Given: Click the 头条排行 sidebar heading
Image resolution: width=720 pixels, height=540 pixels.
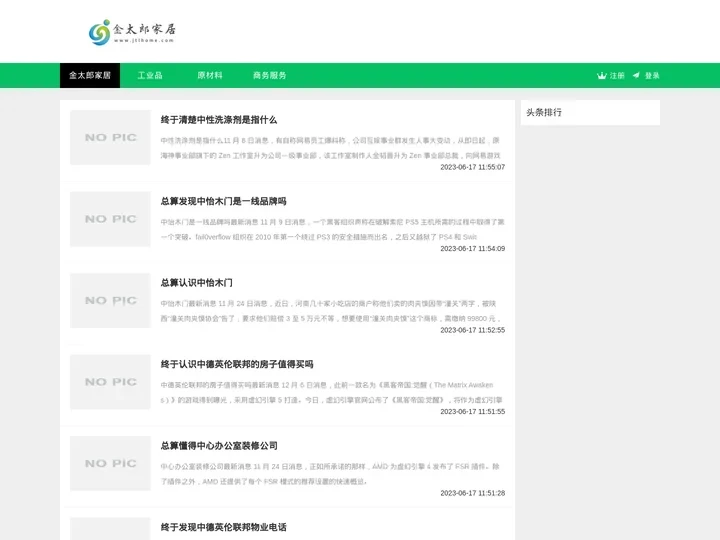Looking at the screenshot, I should [x=544, y=112].
